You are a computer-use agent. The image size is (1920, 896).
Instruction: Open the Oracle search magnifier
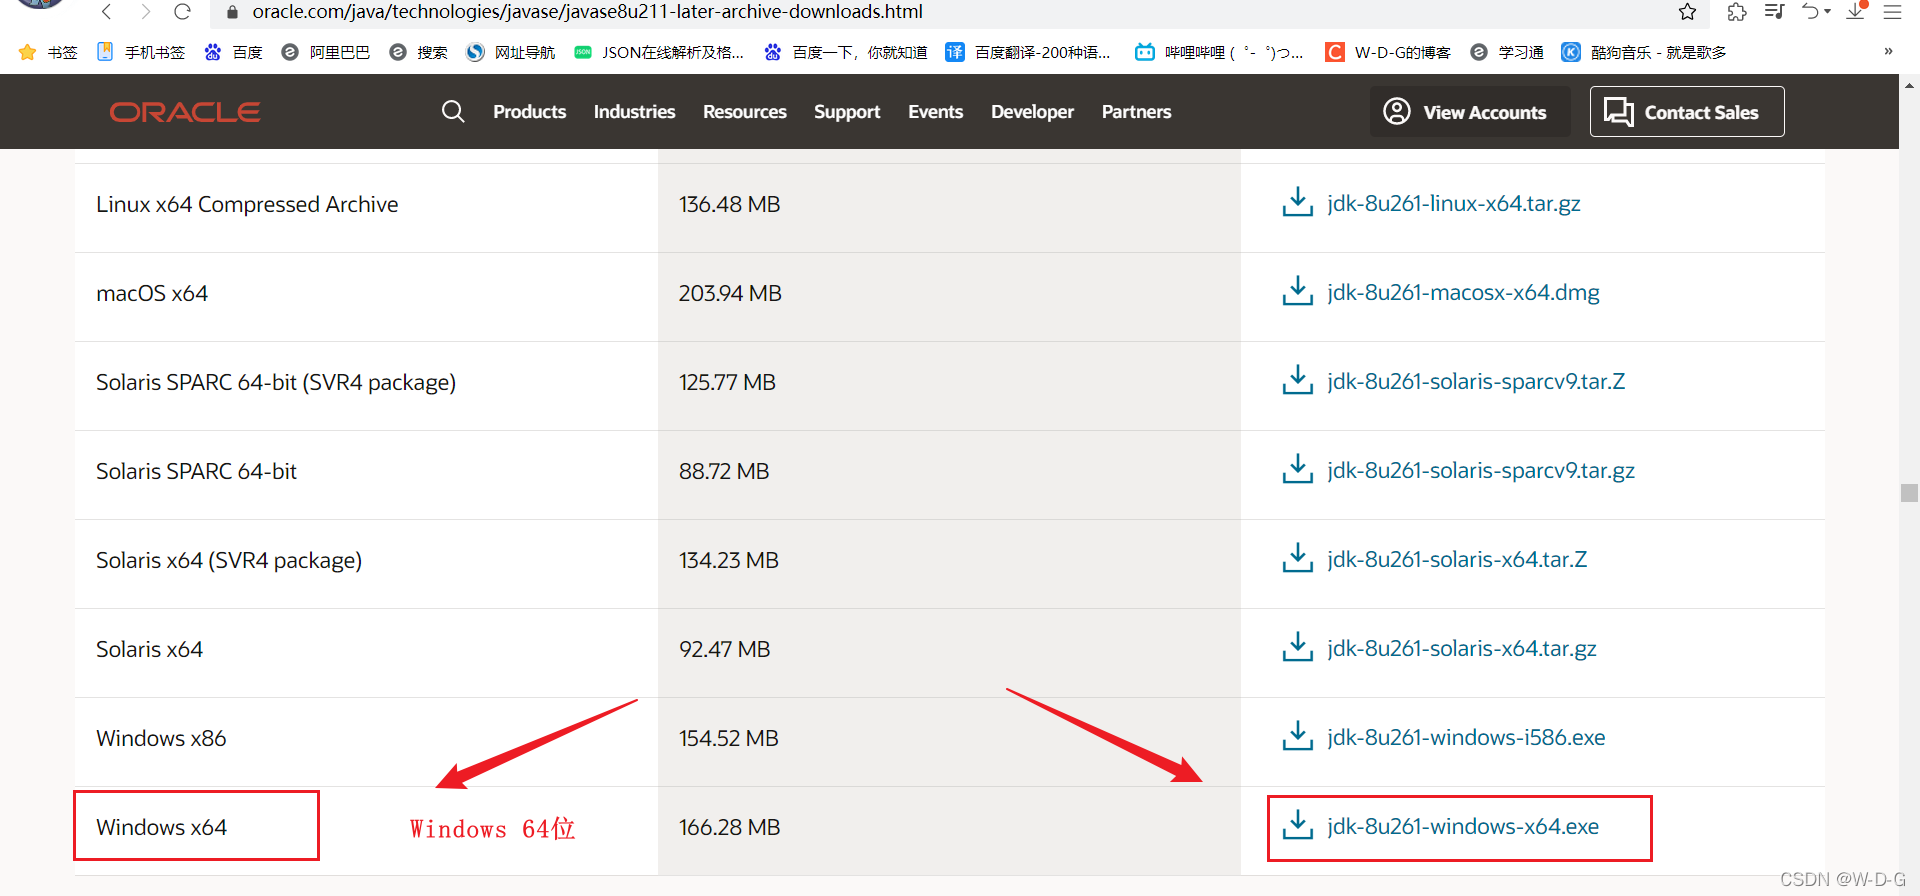pyautogui.click(x=453, y=111)
